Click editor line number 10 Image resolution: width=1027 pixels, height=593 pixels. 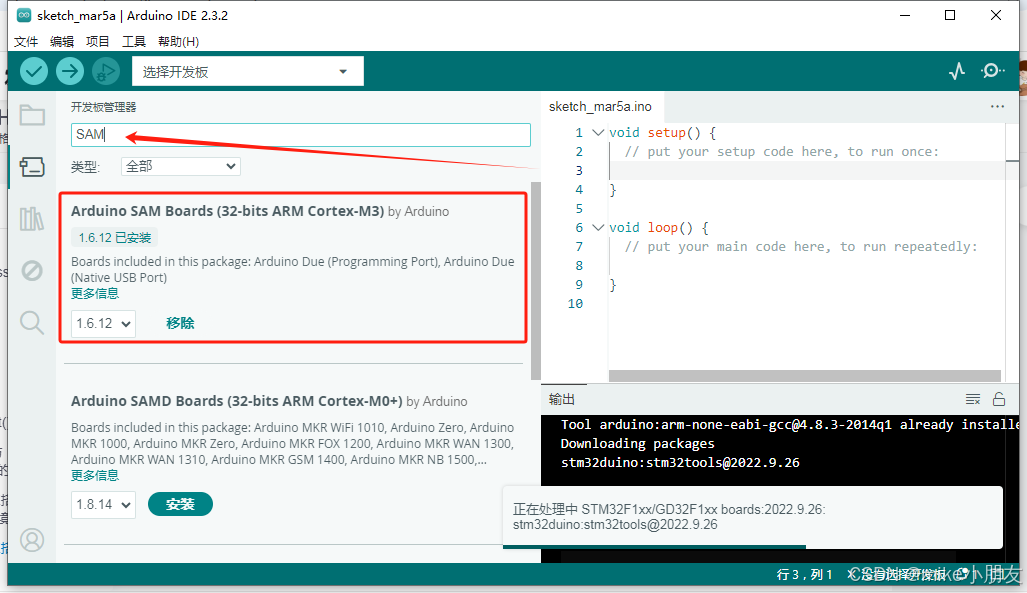click(575, 303)
